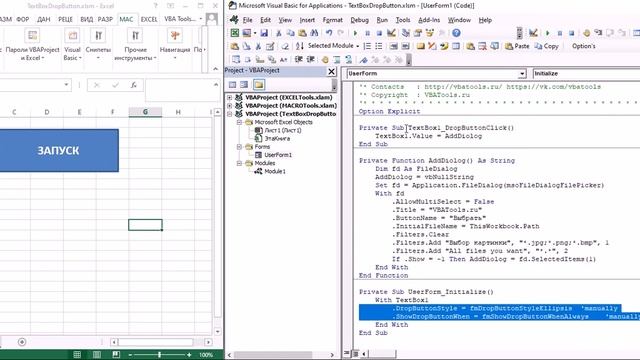
Task: Open the Visual Basic ribbon dropdown
Action: pos(72,45)
